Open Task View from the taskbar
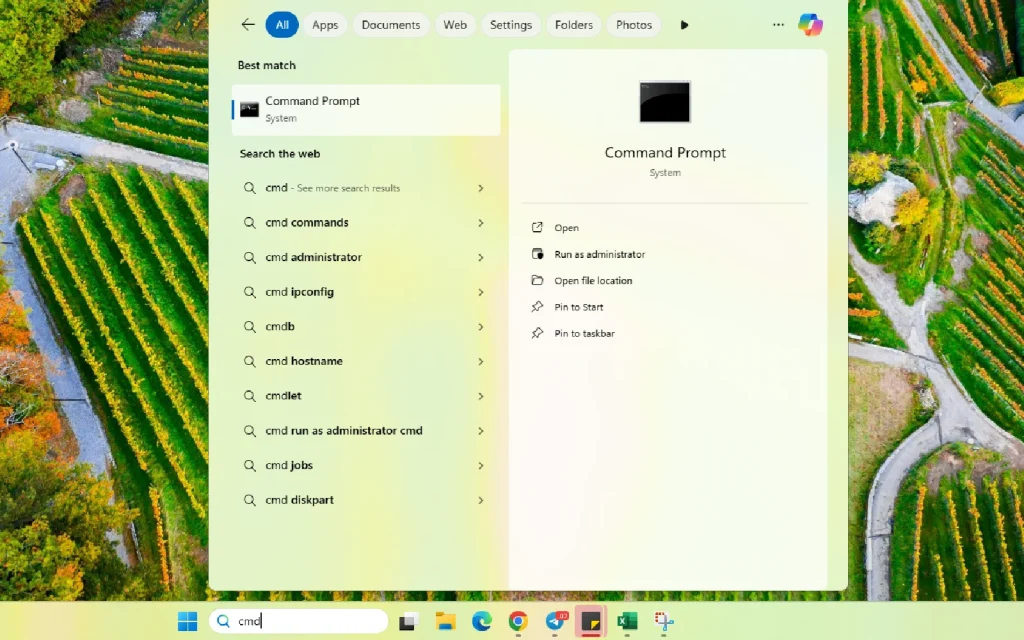Image resolution: width=1024 pixels, height=640 pixels. pos(409,621)
